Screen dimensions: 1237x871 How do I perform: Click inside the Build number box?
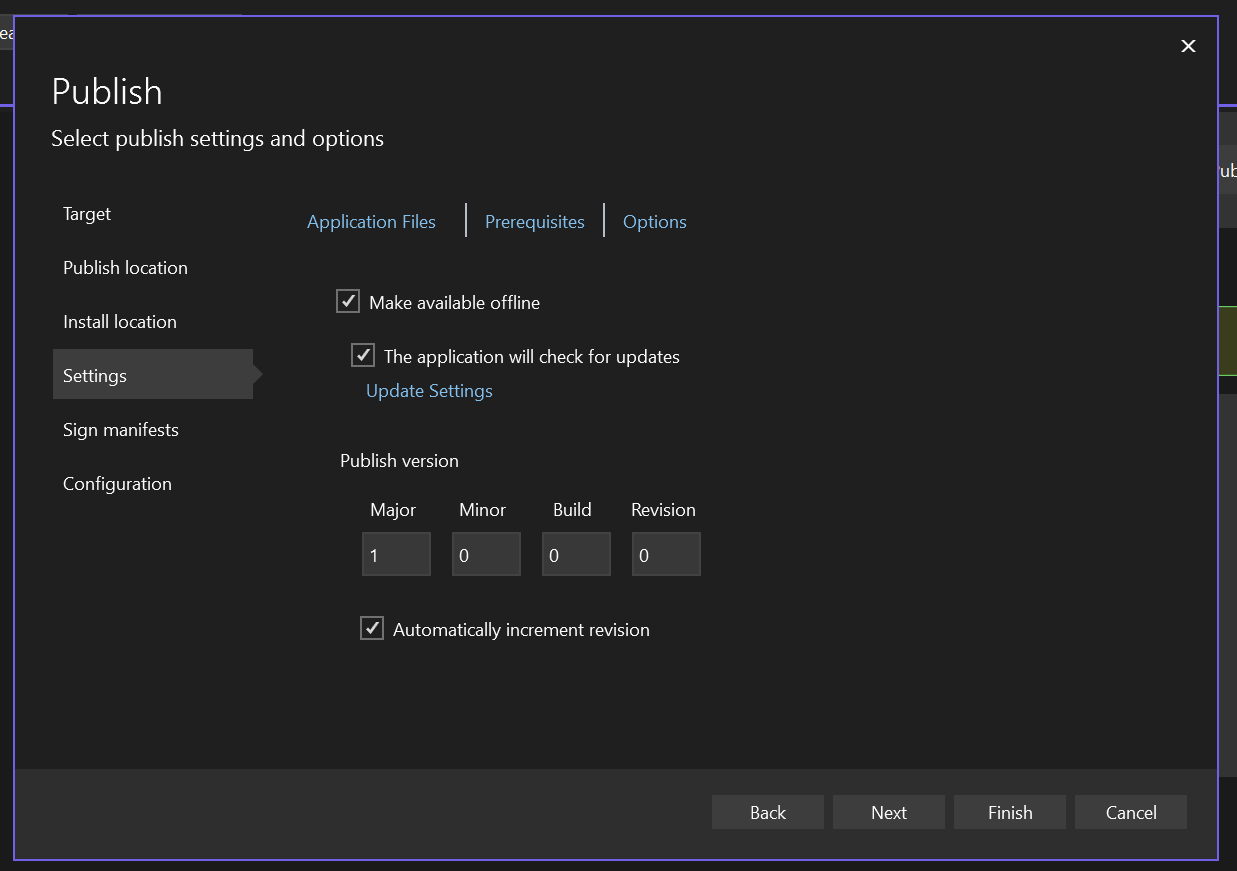point(576,553)
